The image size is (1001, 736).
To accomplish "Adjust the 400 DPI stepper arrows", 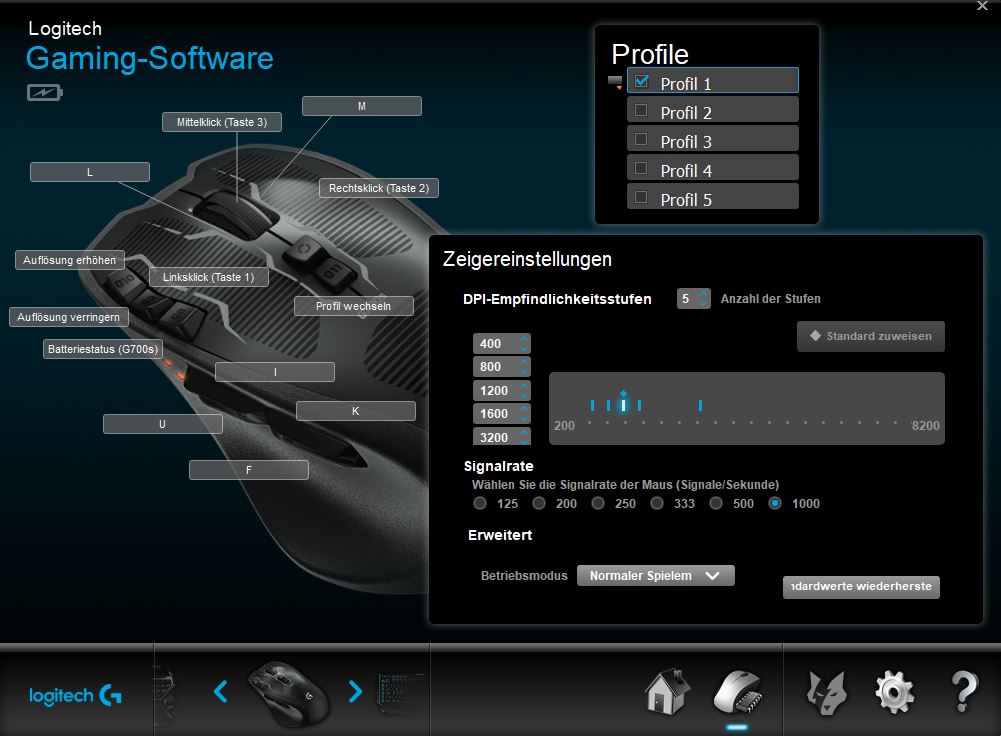I will pyautogui.click(x=523, y=343).
